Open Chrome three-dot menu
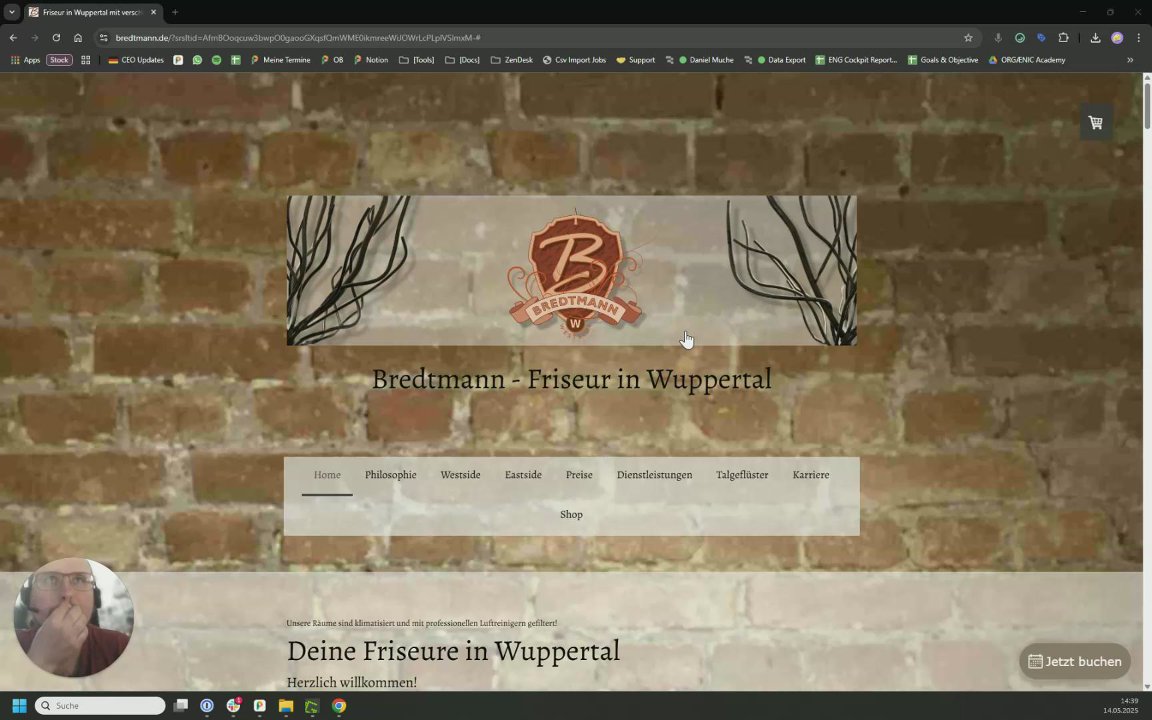This screenshot has height=720, width=1152. coord(1139,37)
